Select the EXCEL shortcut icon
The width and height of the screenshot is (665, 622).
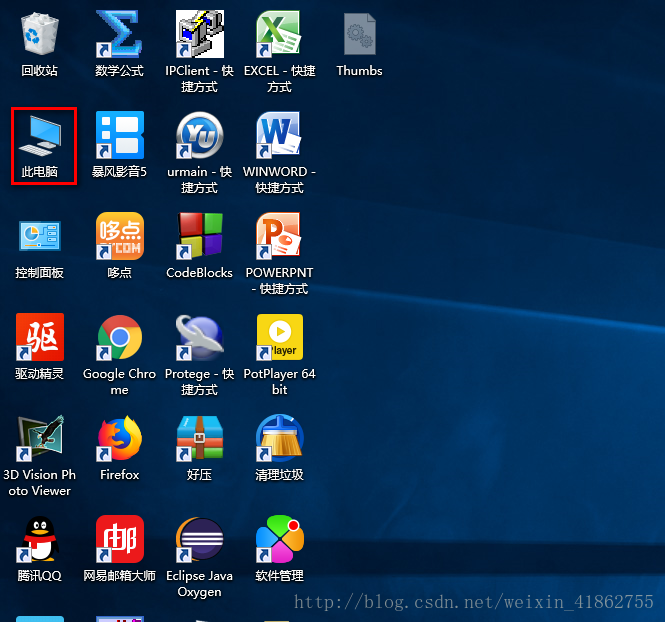click(x=279, y=34)
